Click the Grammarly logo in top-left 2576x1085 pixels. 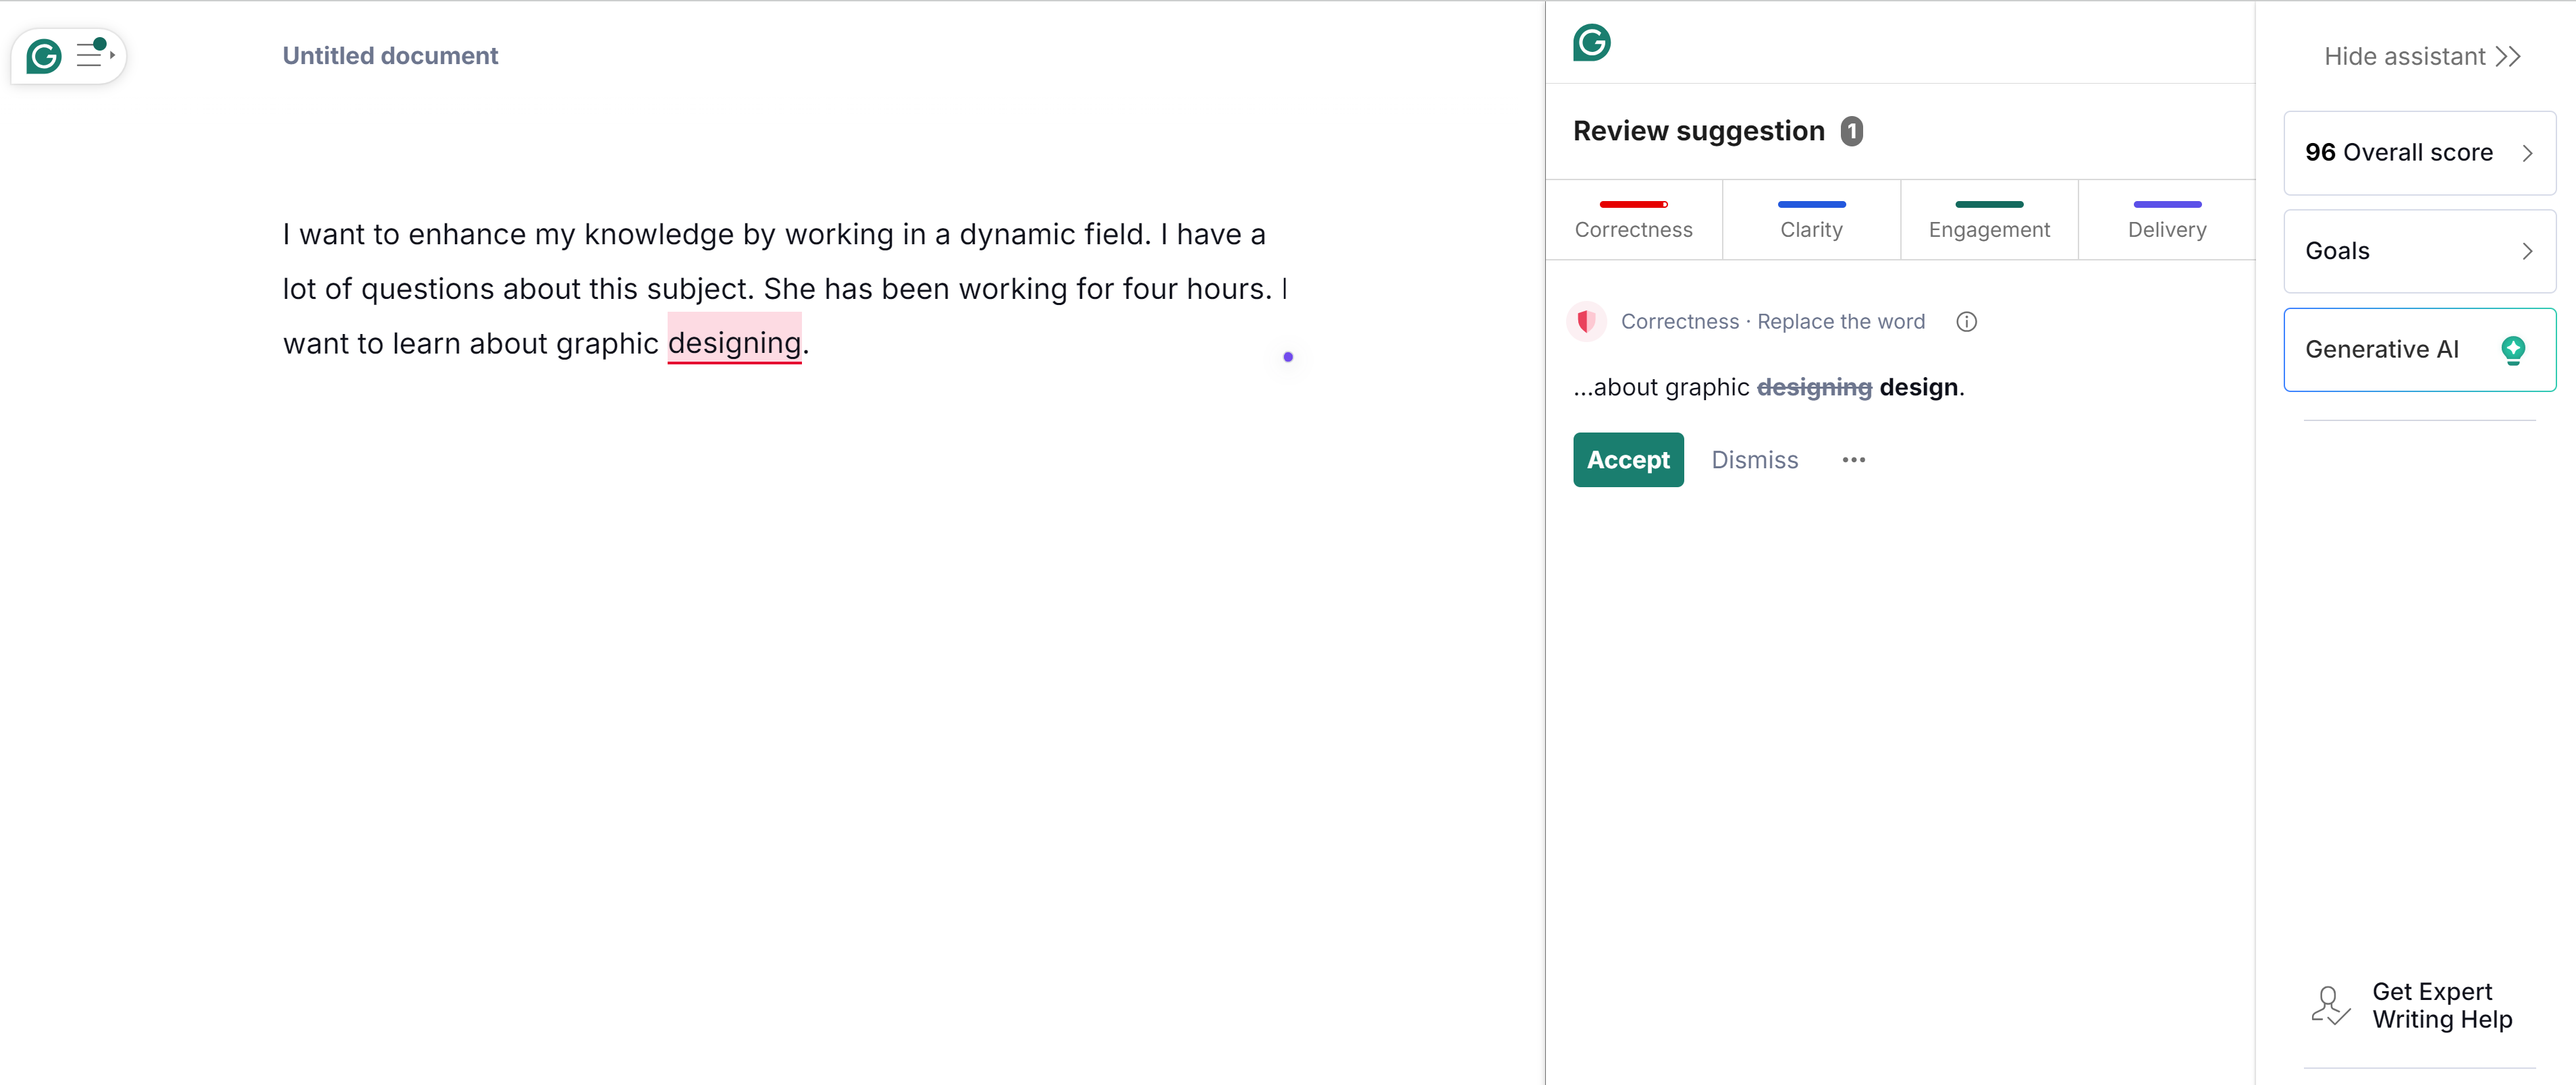44,56
